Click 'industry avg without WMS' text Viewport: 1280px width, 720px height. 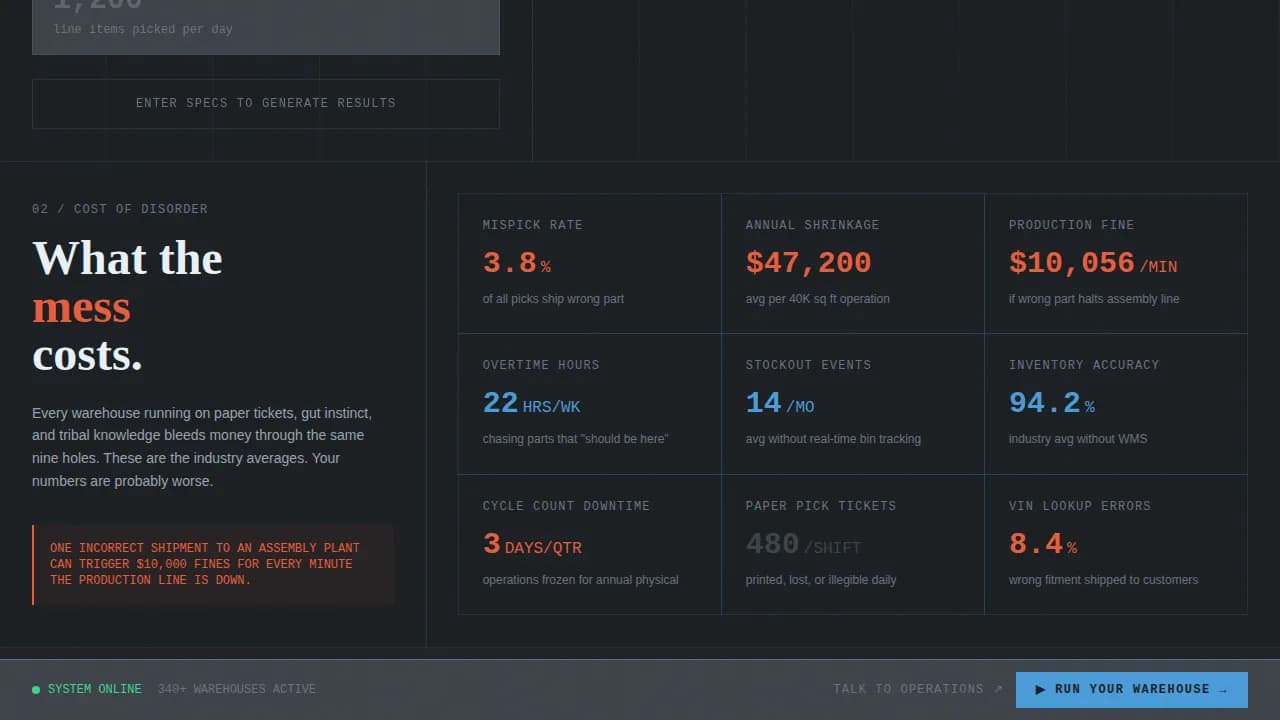pyautogui.click(x=1078, y=439)
